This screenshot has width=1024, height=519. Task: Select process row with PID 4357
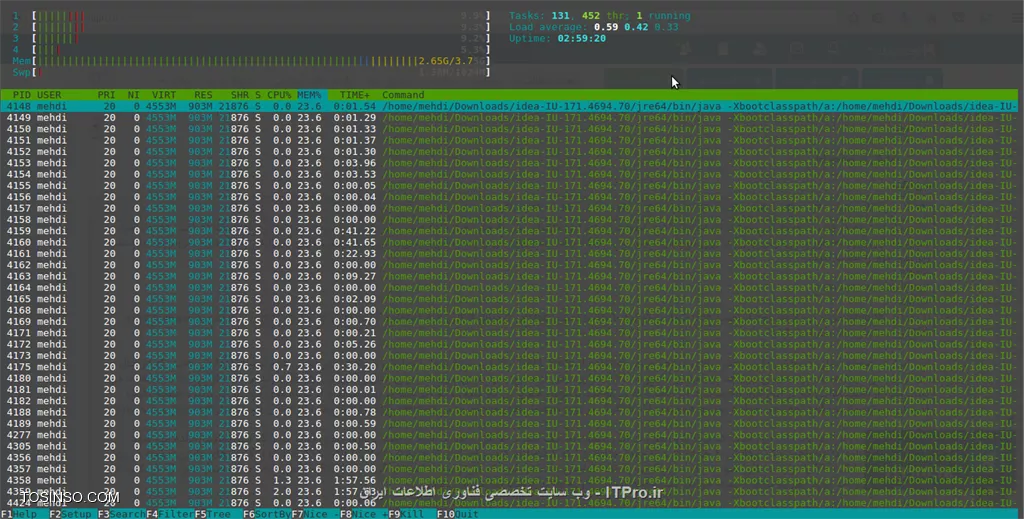(x=509, y=469)
